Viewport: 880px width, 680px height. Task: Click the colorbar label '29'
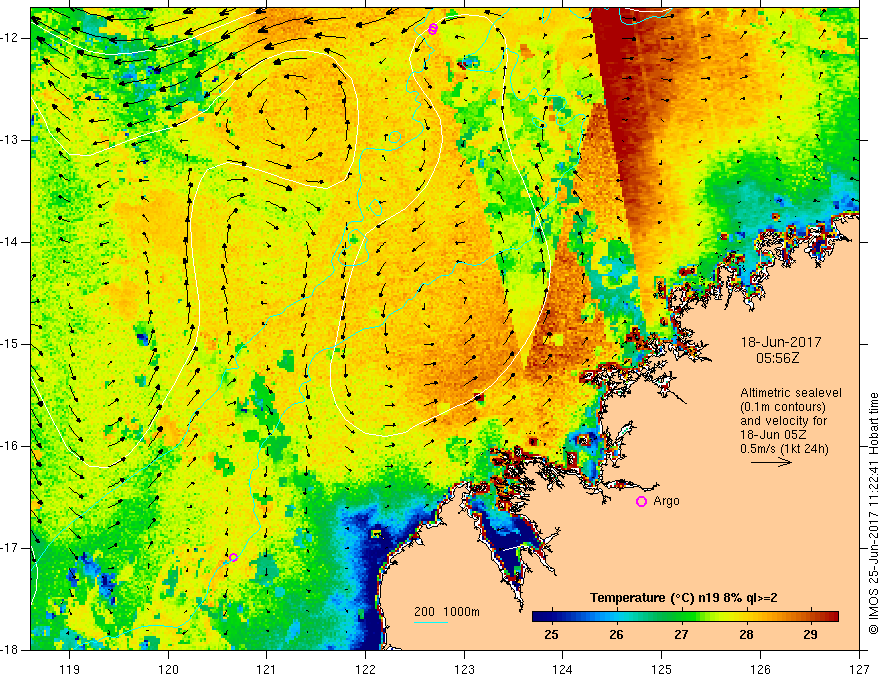point(810,635)
